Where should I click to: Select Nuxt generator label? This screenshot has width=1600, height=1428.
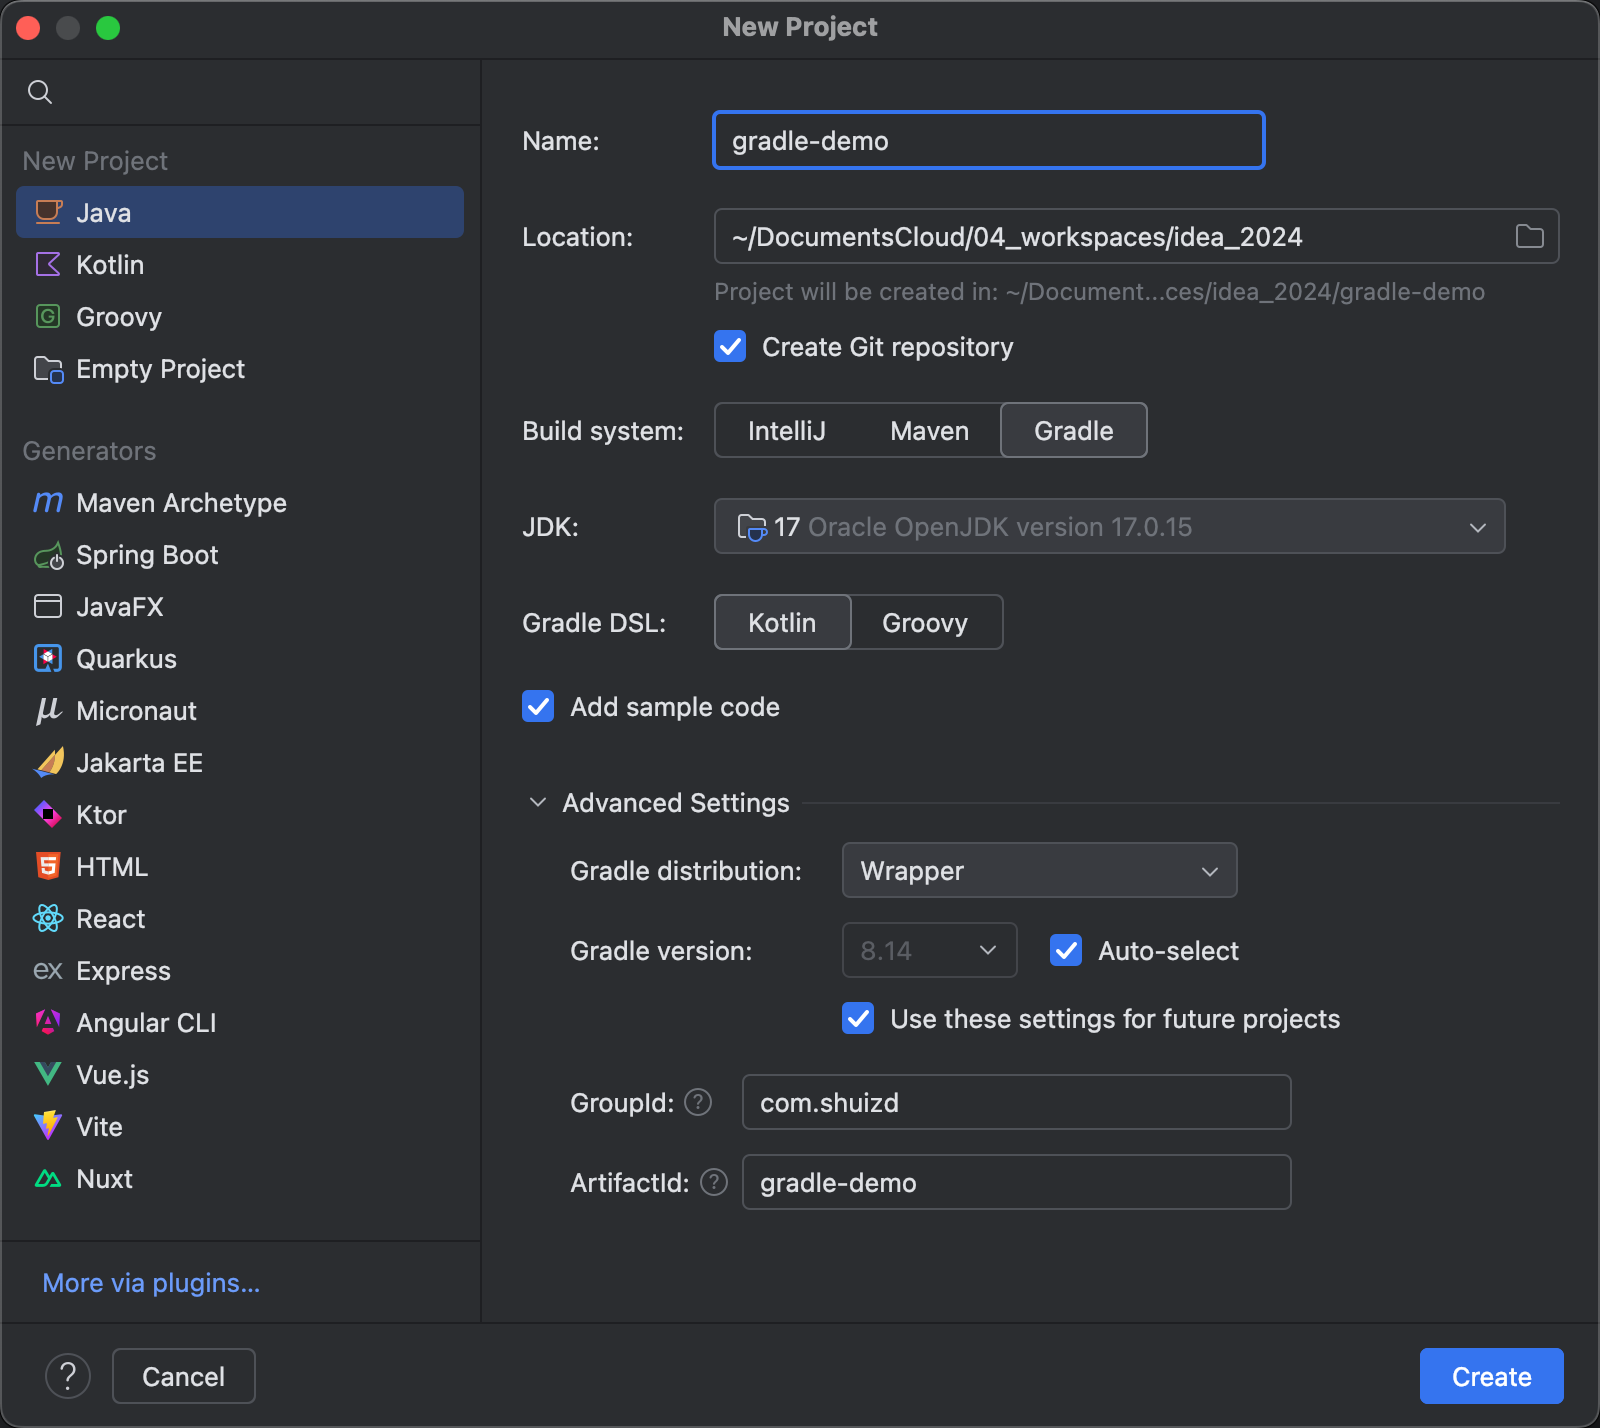tap(104, 1178)
